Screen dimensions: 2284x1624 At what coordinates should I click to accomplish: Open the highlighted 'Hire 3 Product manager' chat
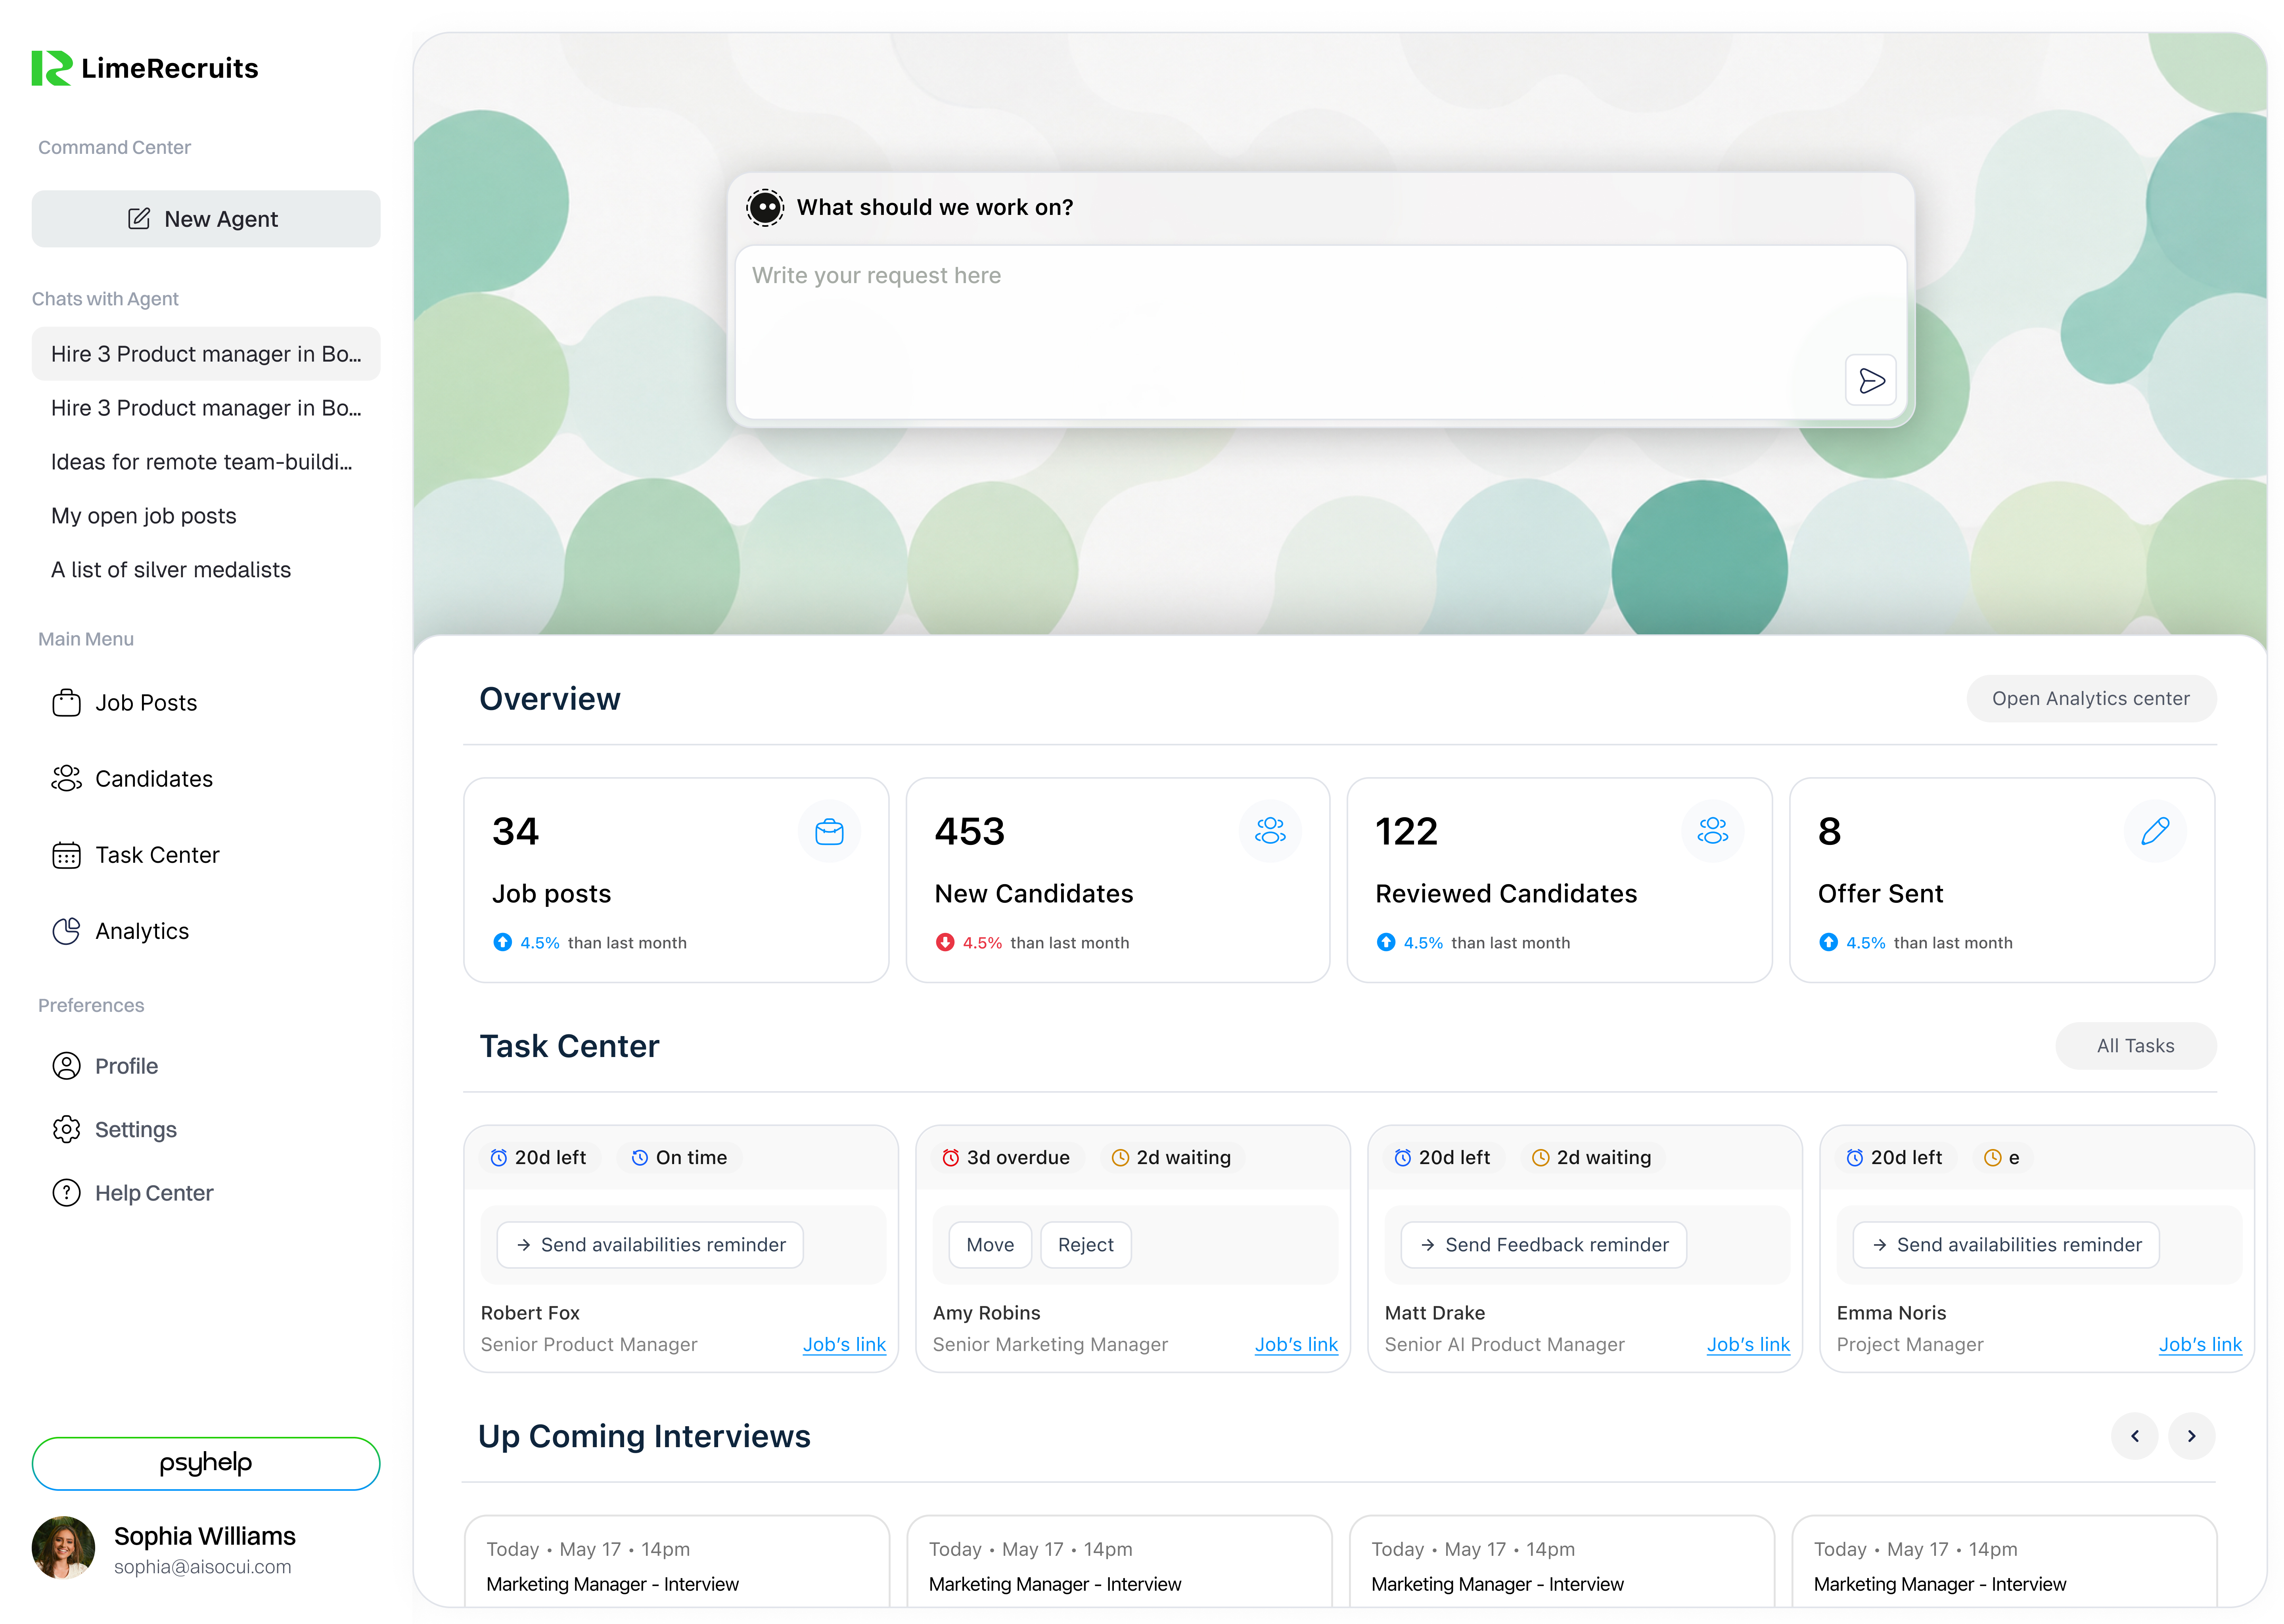206,354
